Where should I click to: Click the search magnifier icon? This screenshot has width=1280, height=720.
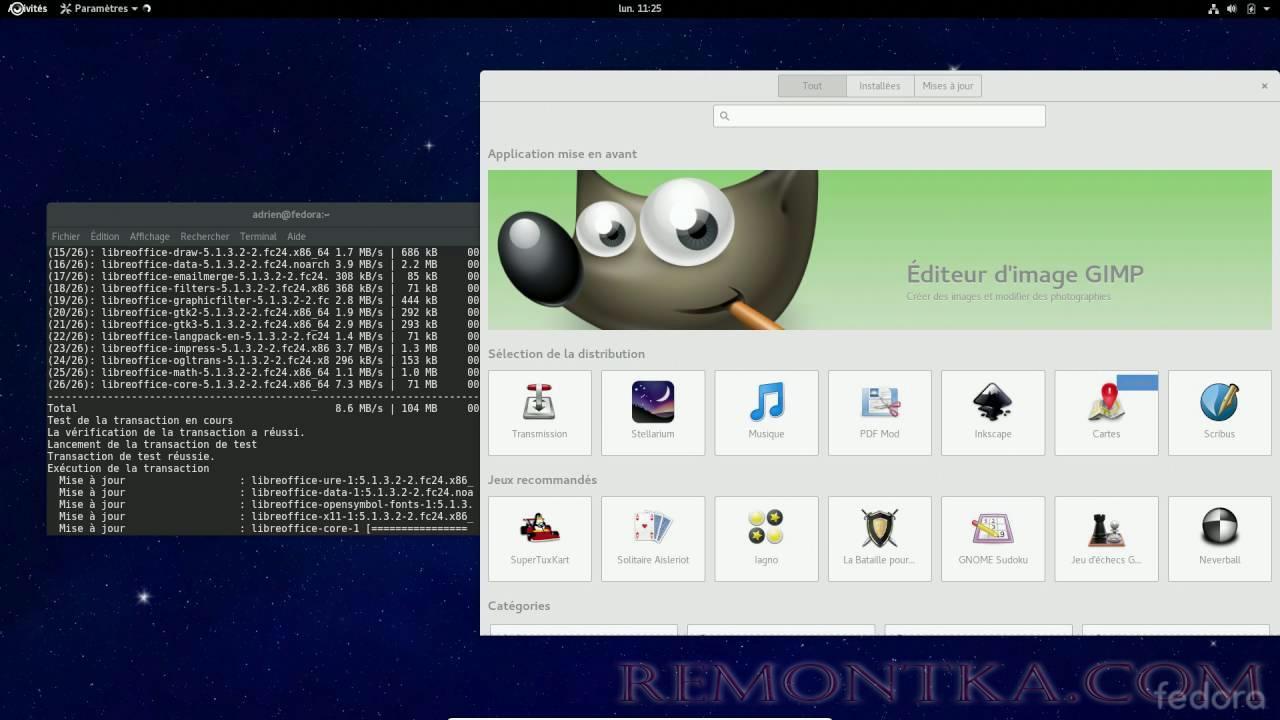725,116
